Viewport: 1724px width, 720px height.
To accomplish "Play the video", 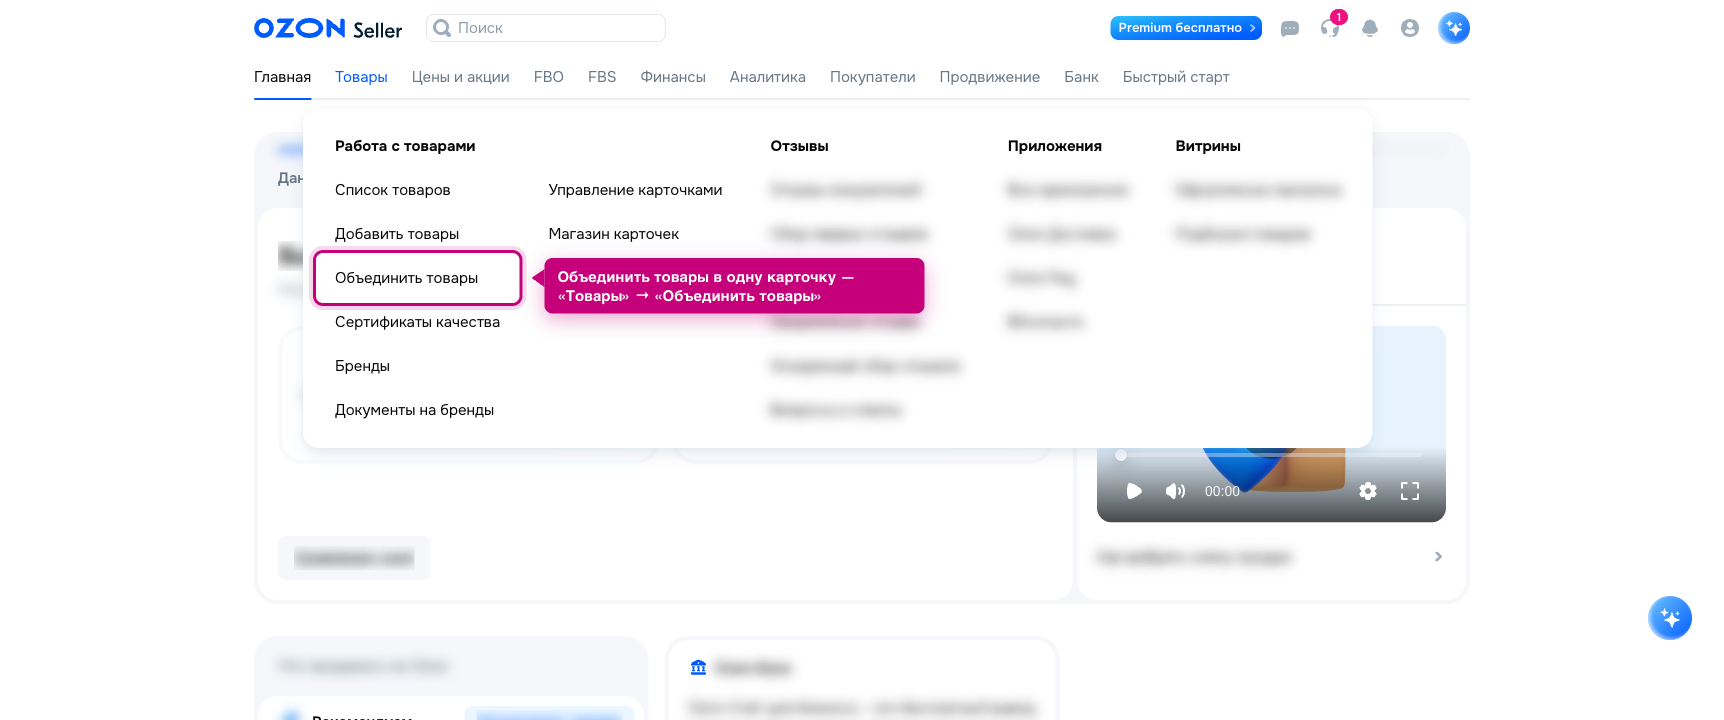I will click(x=1134, y=491).
